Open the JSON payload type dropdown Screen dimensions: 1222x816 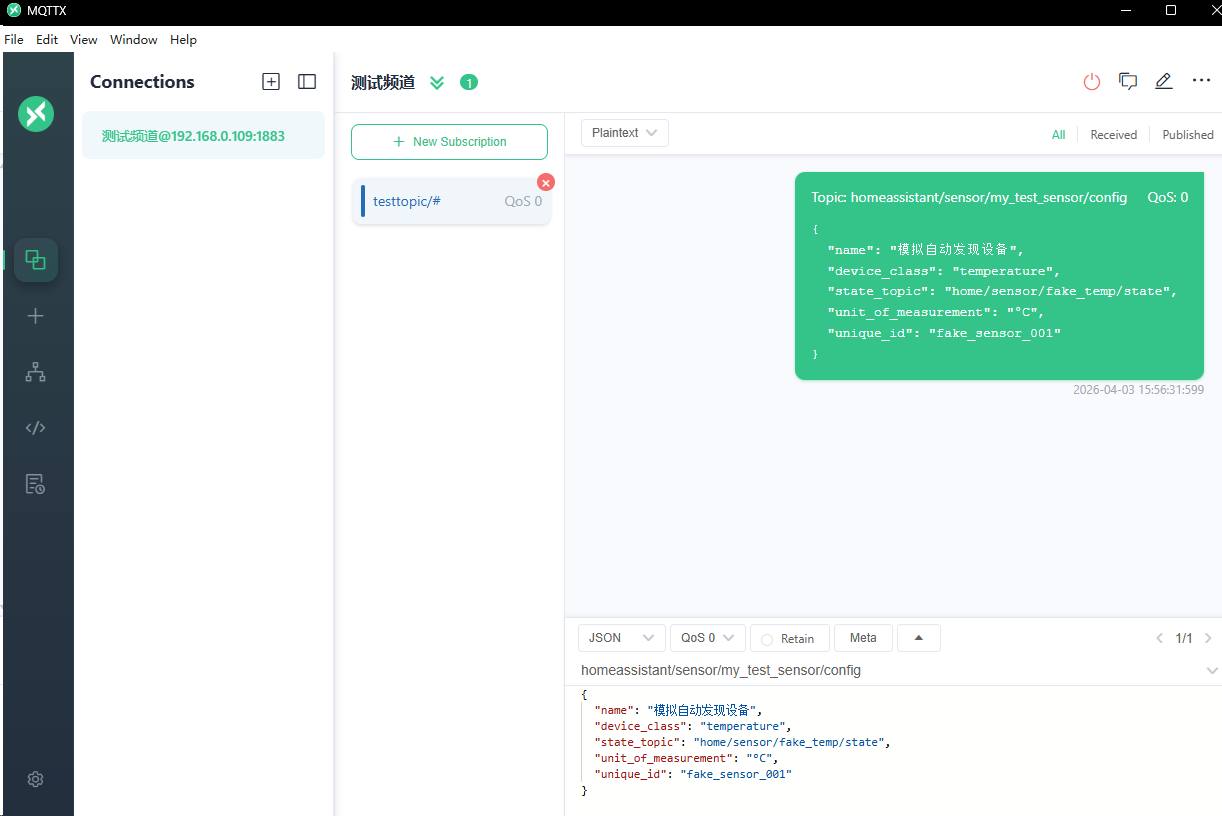pyautogui.click(x=621, y=638)
